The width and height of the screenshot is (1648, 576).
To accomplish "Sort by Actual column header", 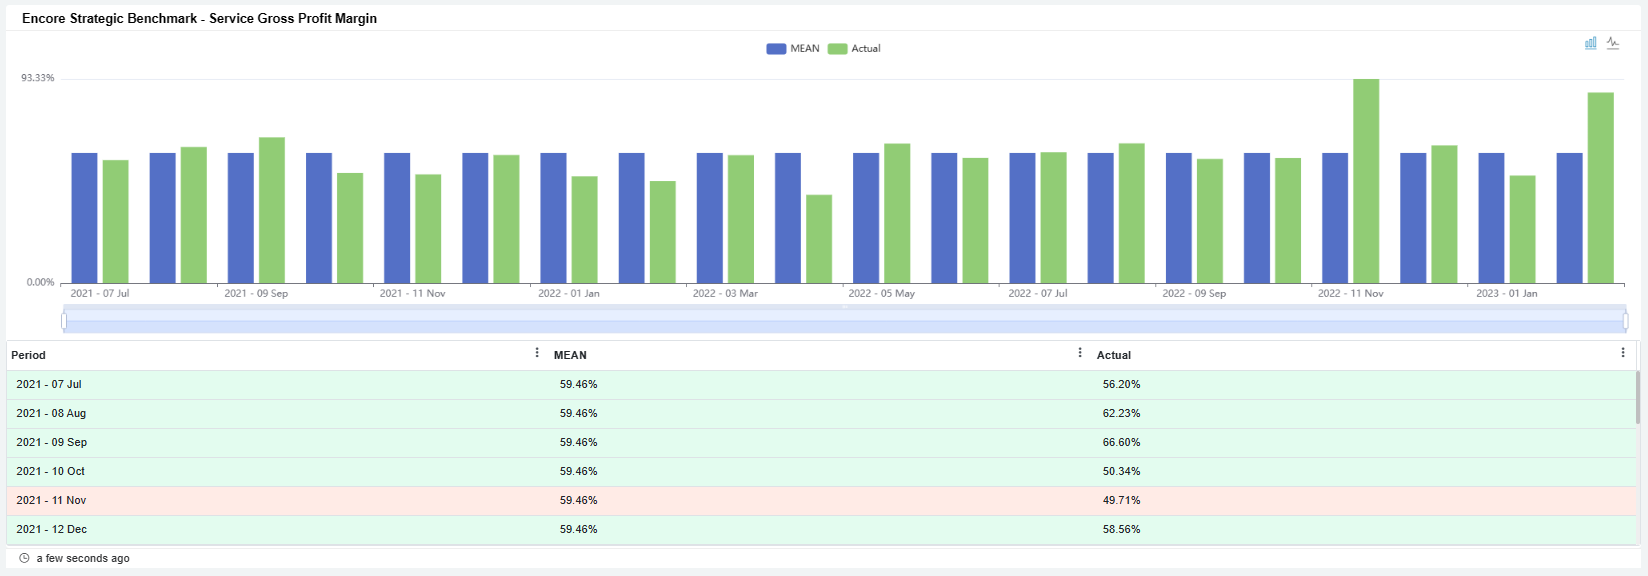I will (x=1113, y=355).
